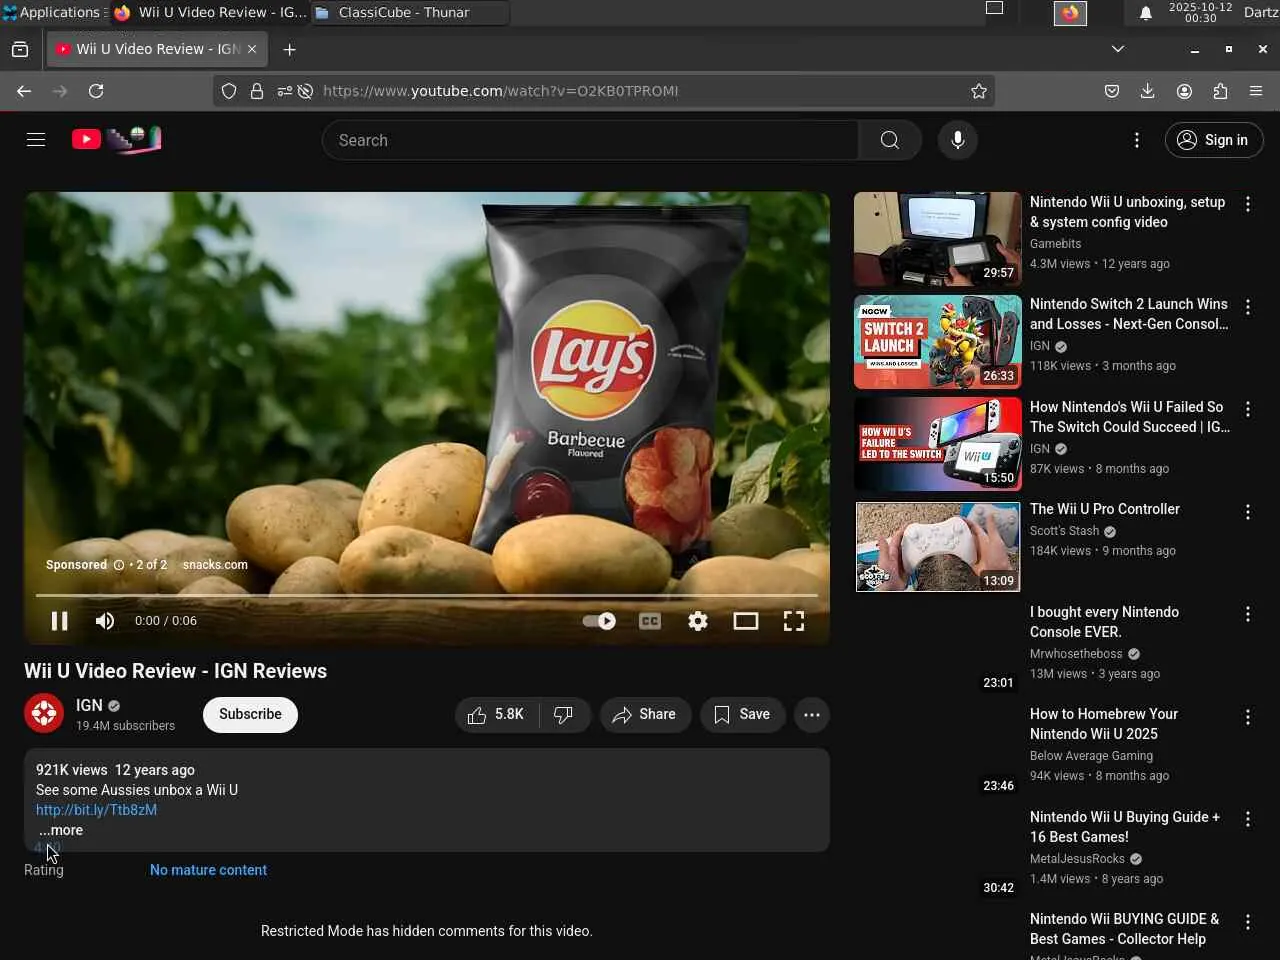Toggle closed captions CC button

click(x=650, y=621)
